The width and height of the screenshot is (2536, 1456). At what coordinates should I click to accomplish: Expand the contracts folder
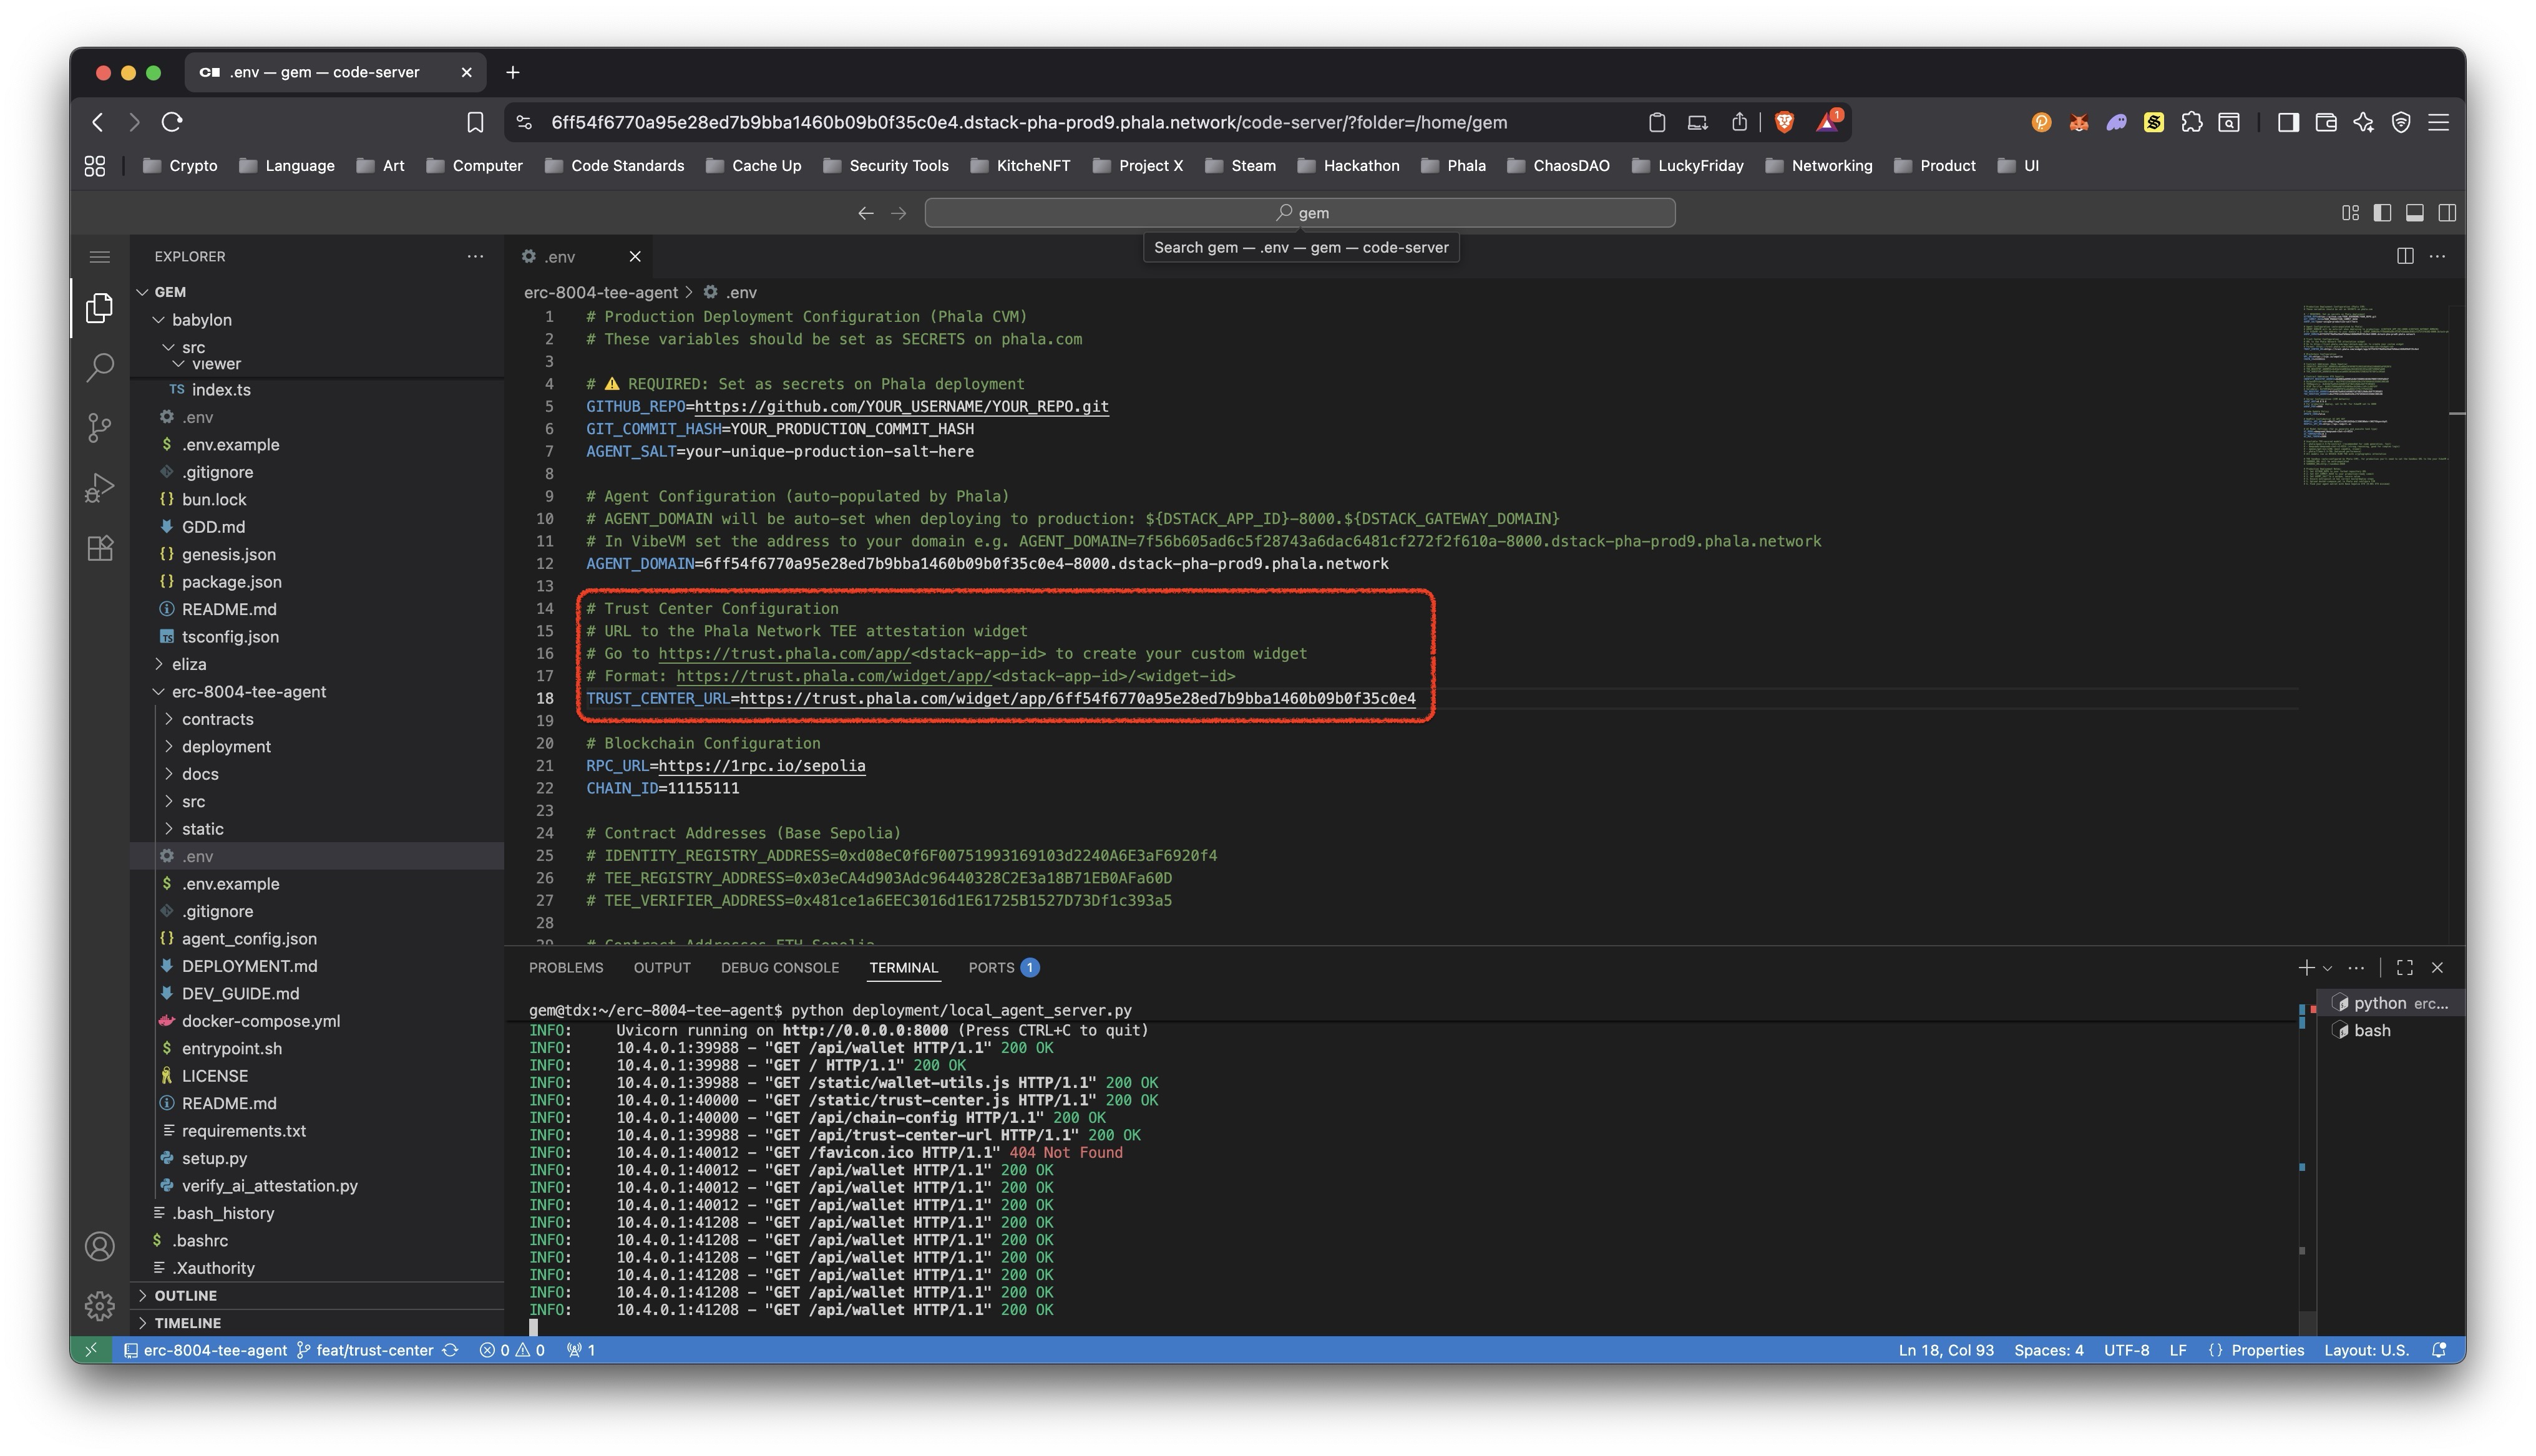217,719
